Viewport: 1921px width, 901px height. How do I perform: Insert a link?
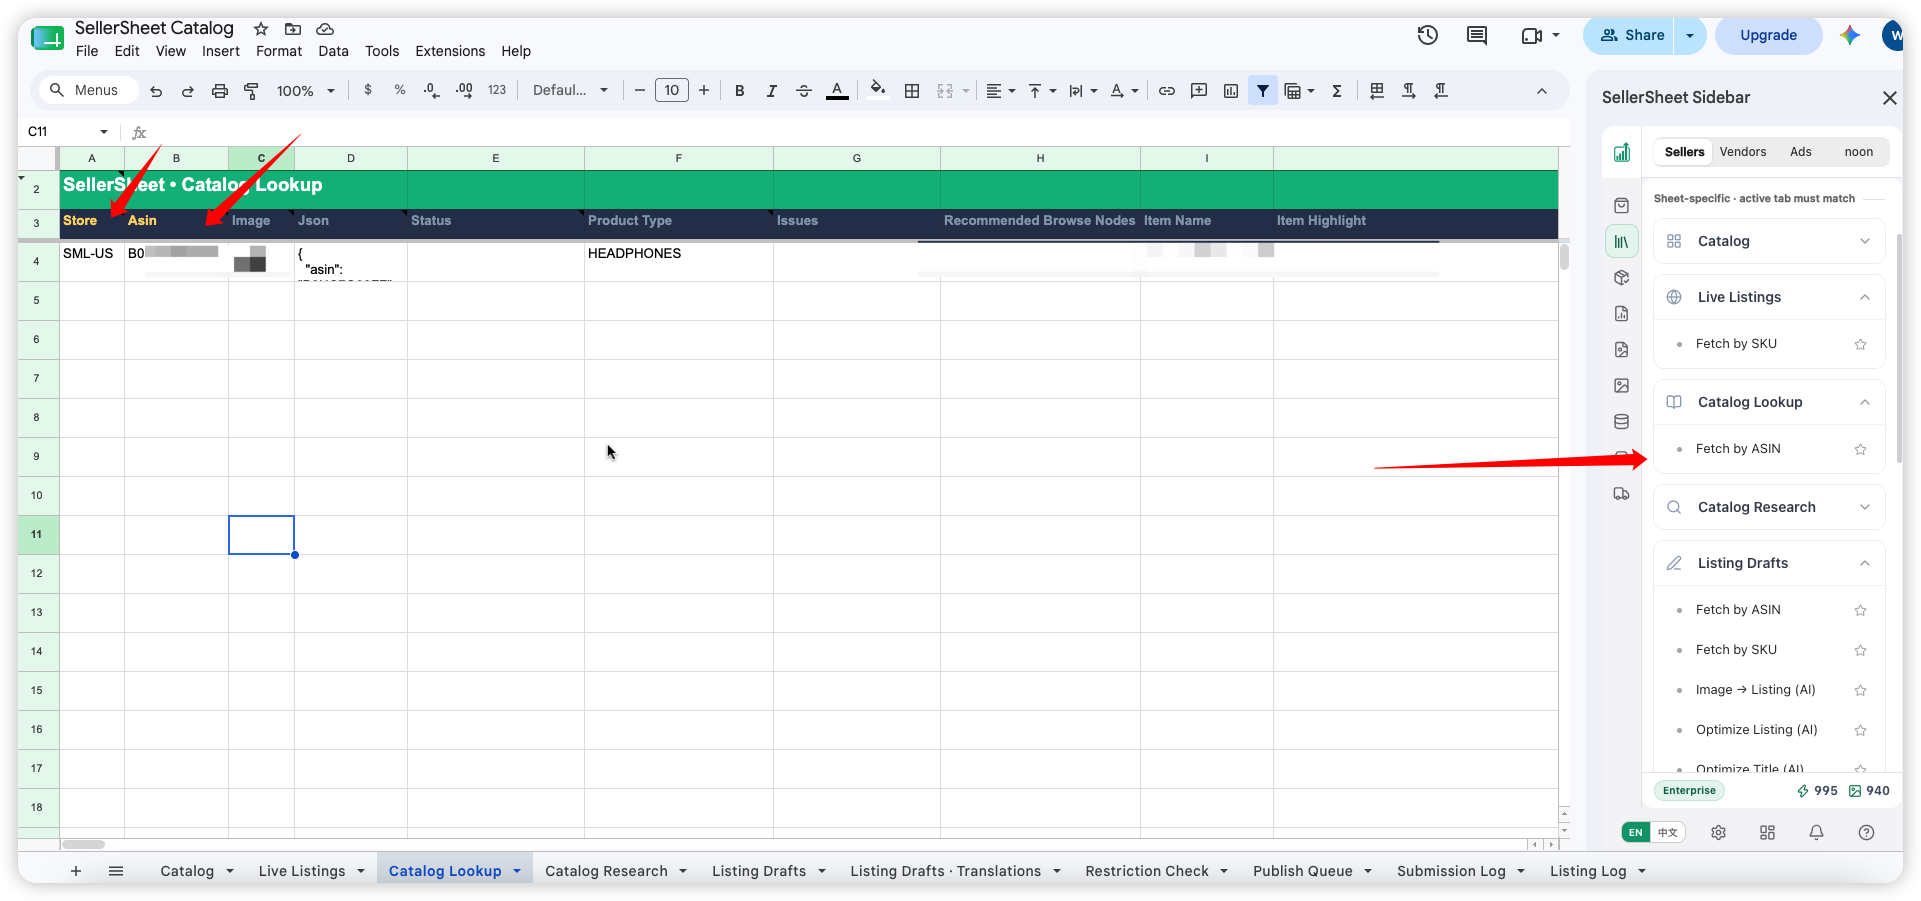point(1167,91)
